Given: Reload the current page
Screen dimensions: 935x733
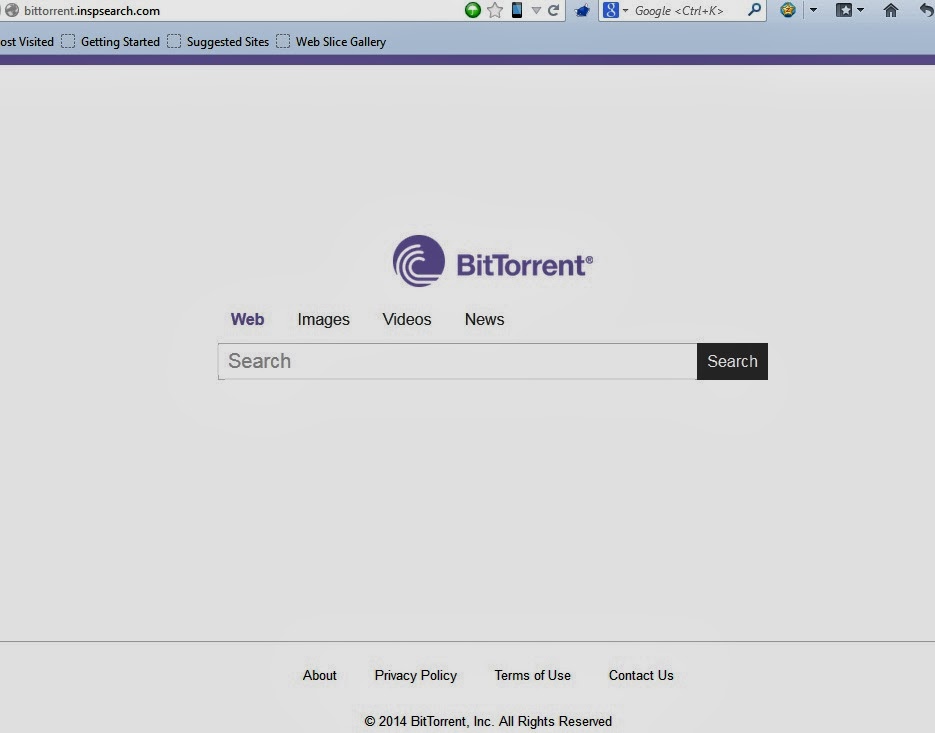Looking at the screenshot, I should tap(553, 10).
